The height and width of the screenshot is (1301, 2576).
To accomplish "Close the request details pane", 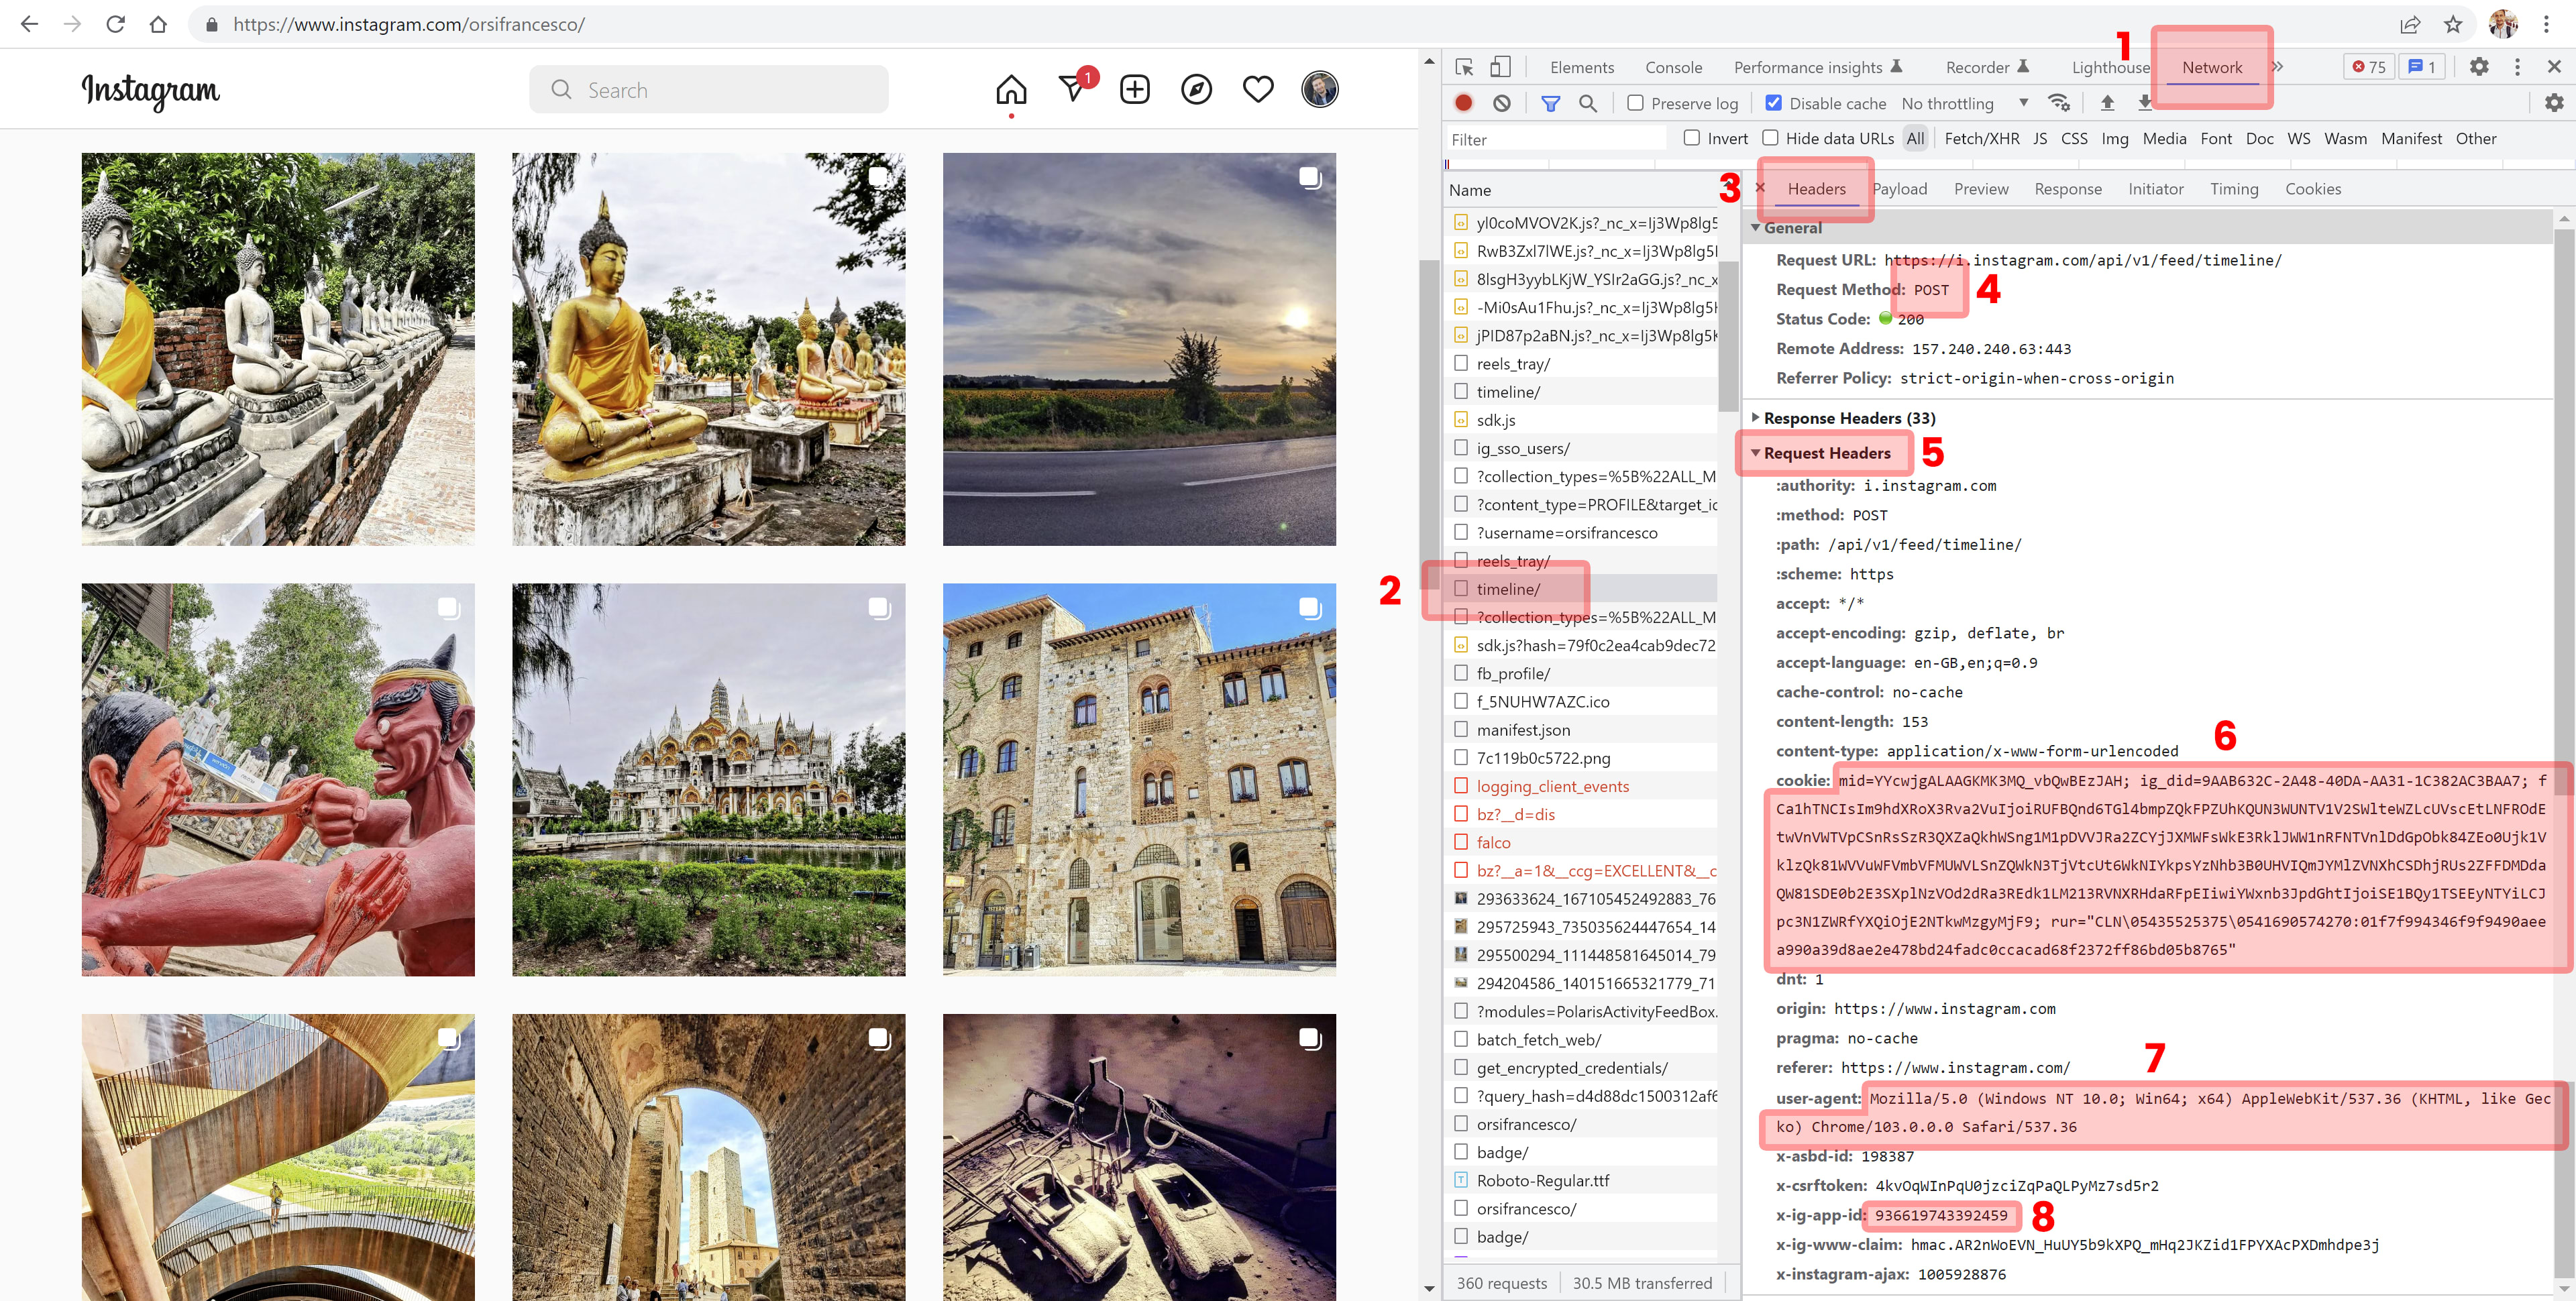I will click(x=1759, y=188).
